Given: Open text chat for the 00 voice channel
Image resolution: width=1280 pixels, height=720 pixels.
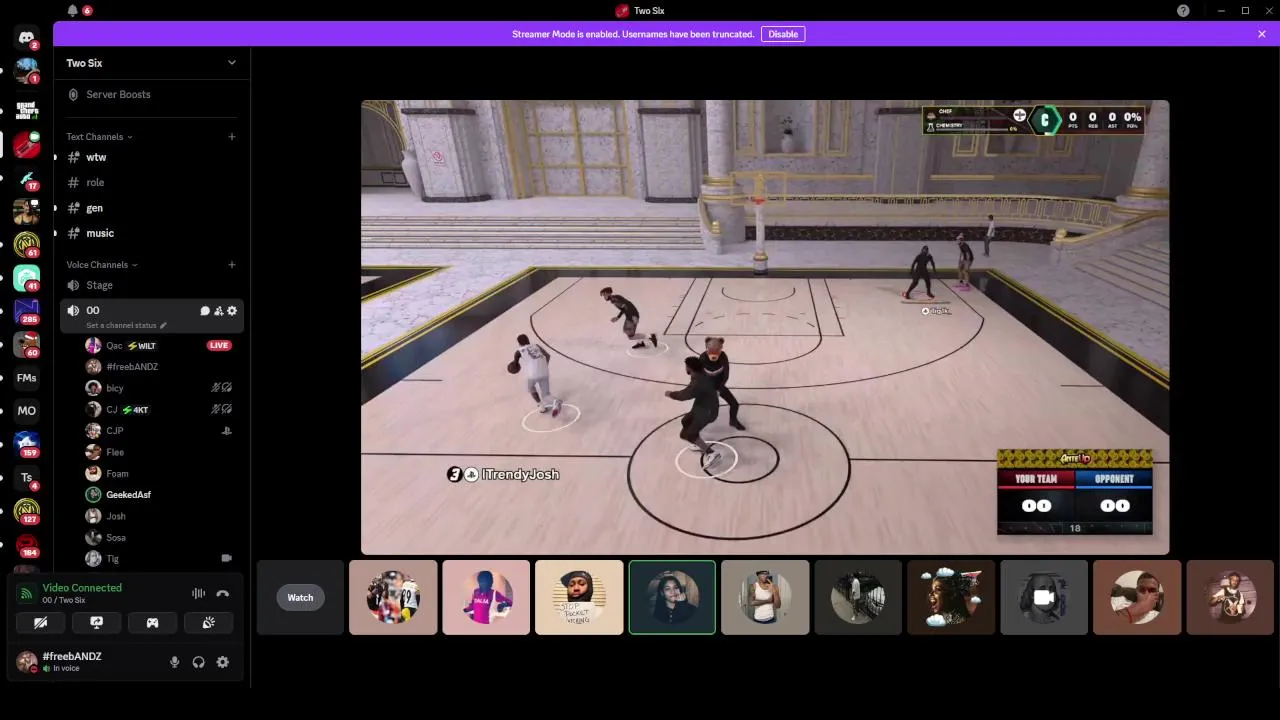Looking at the screenshot, I should click(x=205, y=311).
